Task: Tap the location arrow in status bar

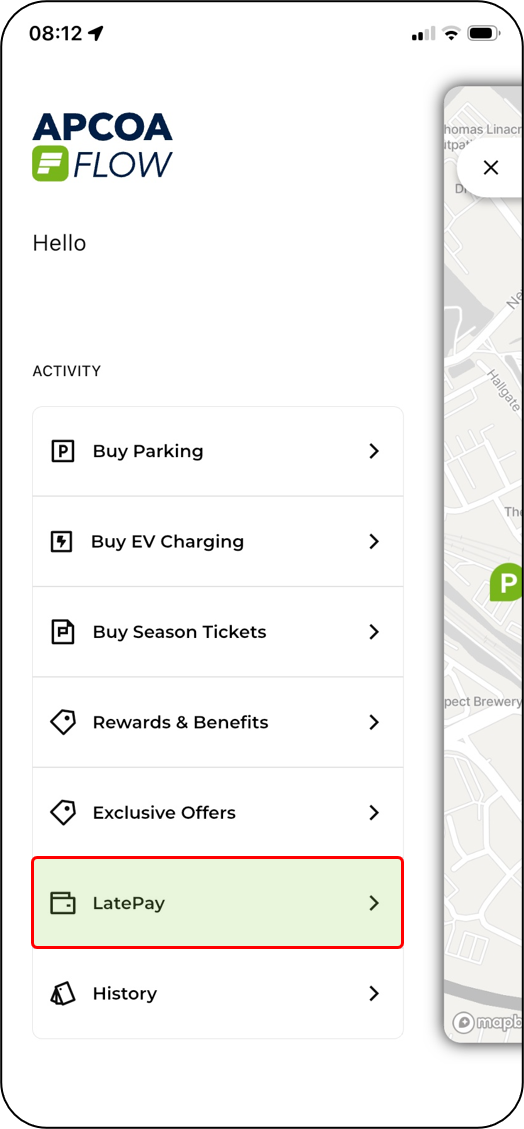Action: 96,33
